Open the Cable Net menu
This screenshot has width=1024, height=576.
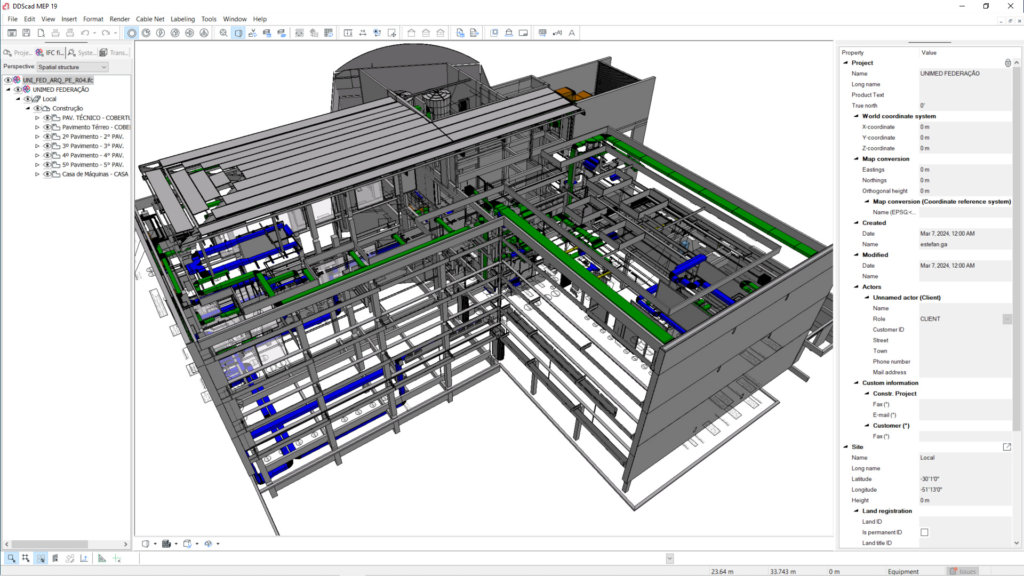click(151, 19)
